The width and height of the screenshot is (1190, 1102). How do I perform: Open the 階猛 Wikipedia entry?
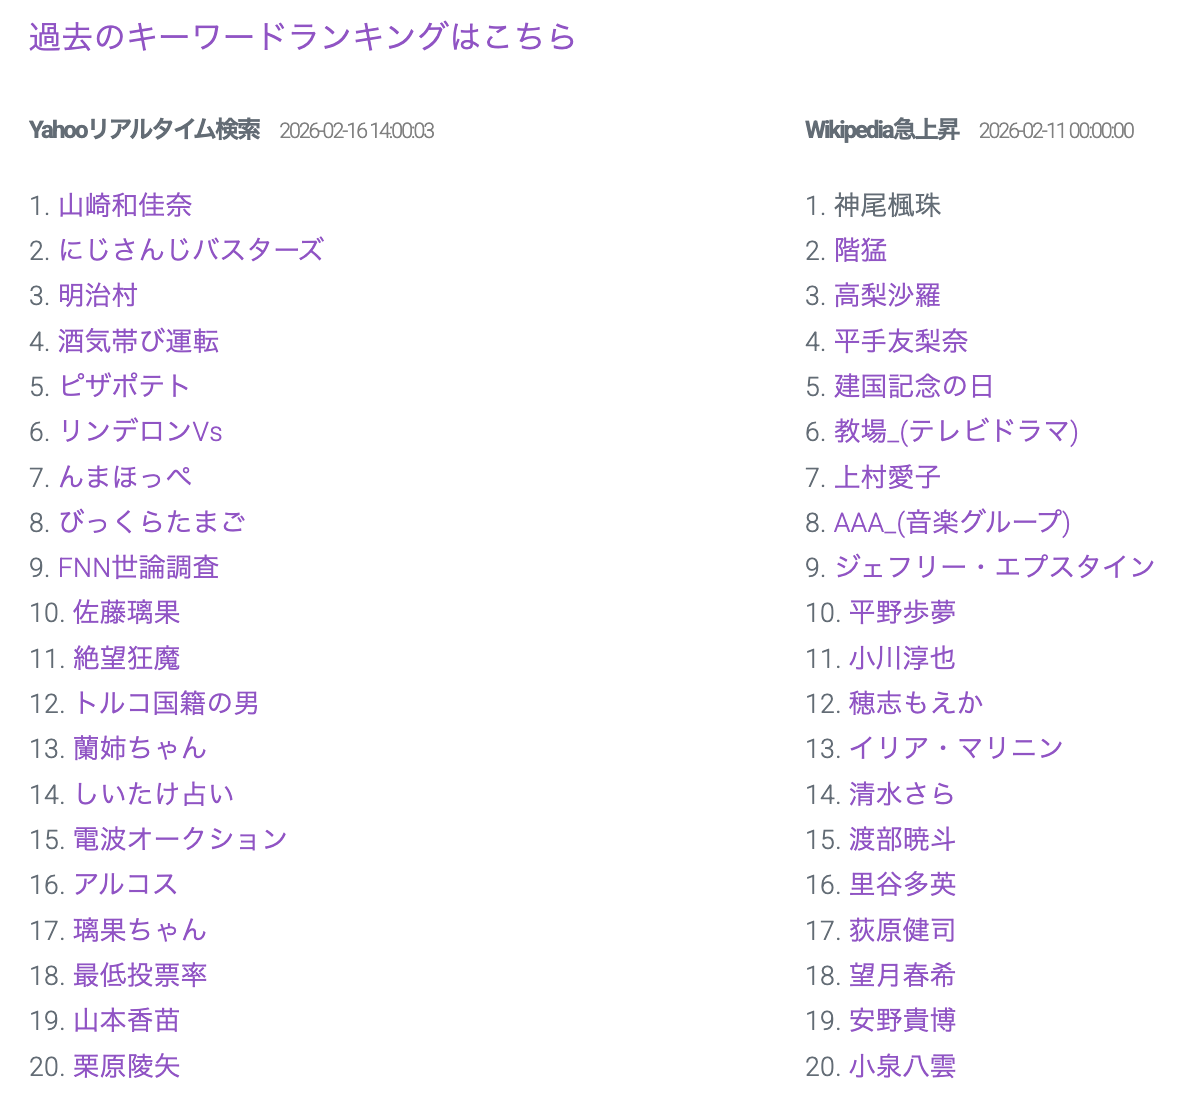[x=861, y=250]
